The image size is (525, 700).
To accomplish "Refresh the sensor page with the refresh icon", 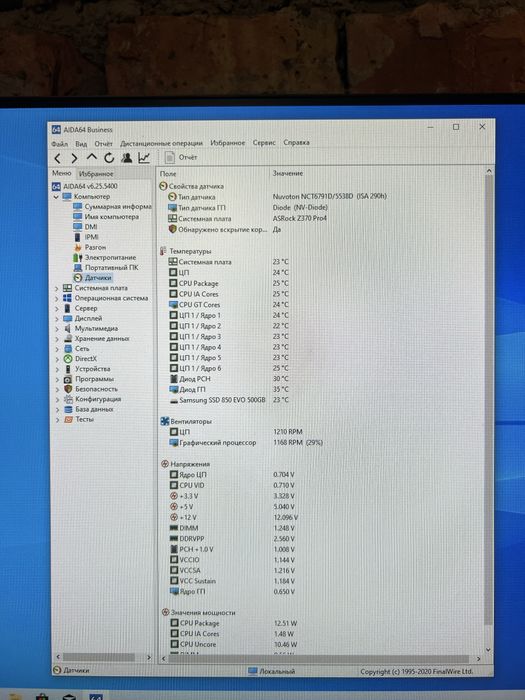I will (109, 158).
